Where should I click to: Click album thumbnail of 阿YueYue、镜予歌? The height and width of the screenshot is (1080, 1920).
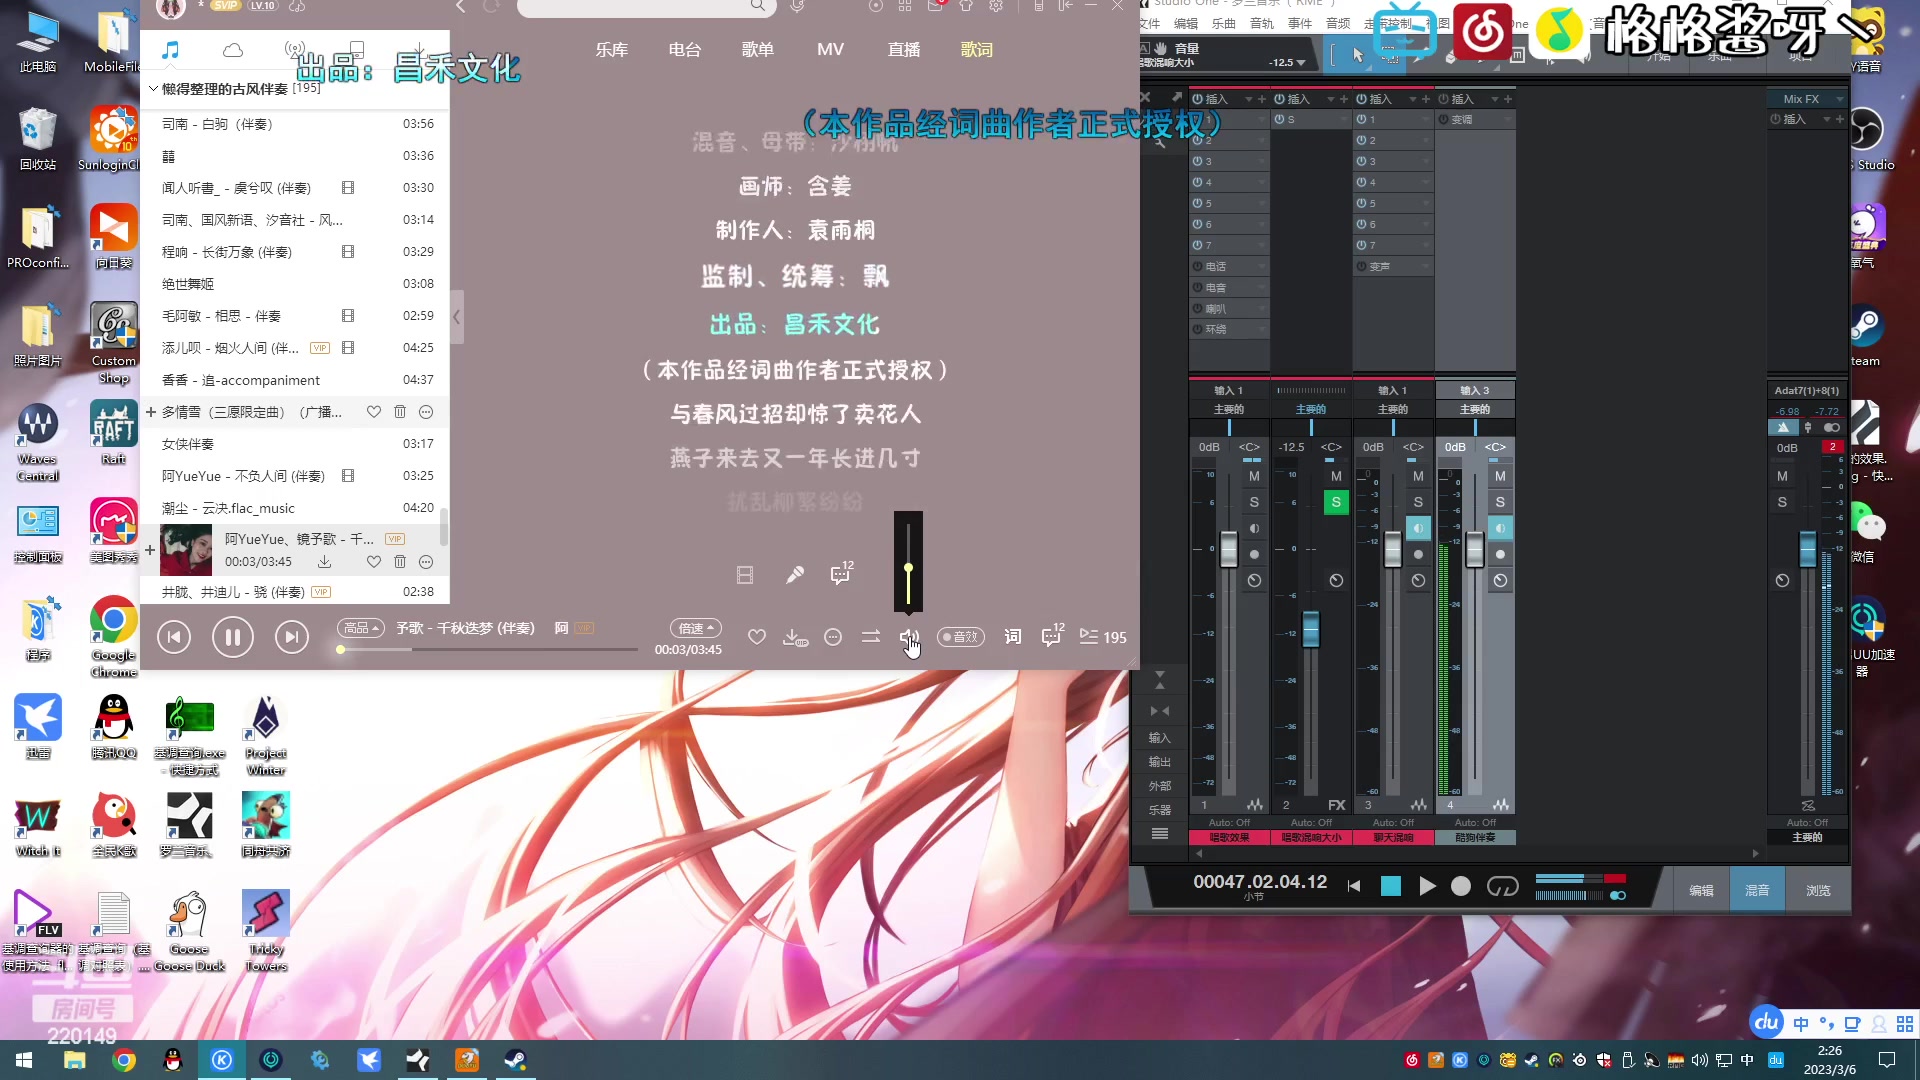coord(186,550)
